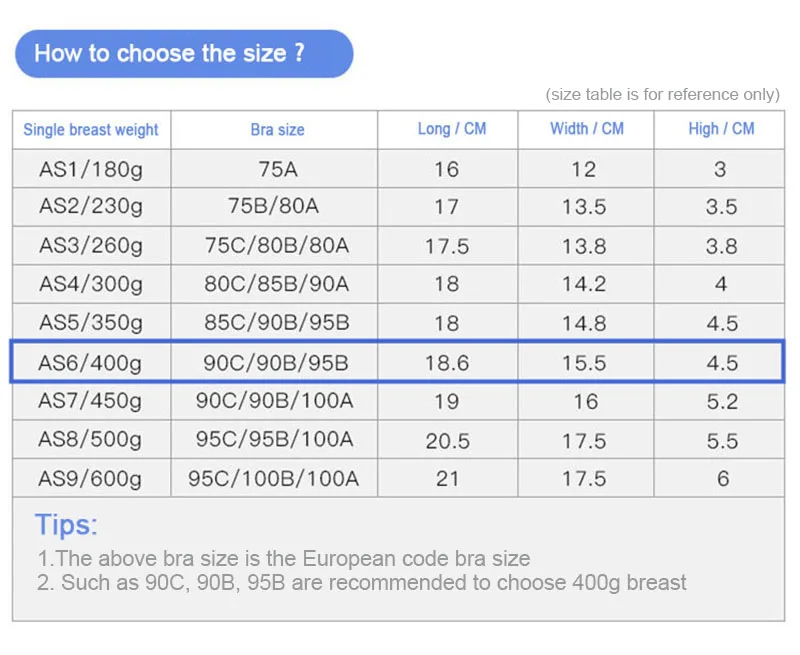Select the AS9/600g weight cell
Image resolution: width=800 pixels, height=655 pixels.
point(91,478)
